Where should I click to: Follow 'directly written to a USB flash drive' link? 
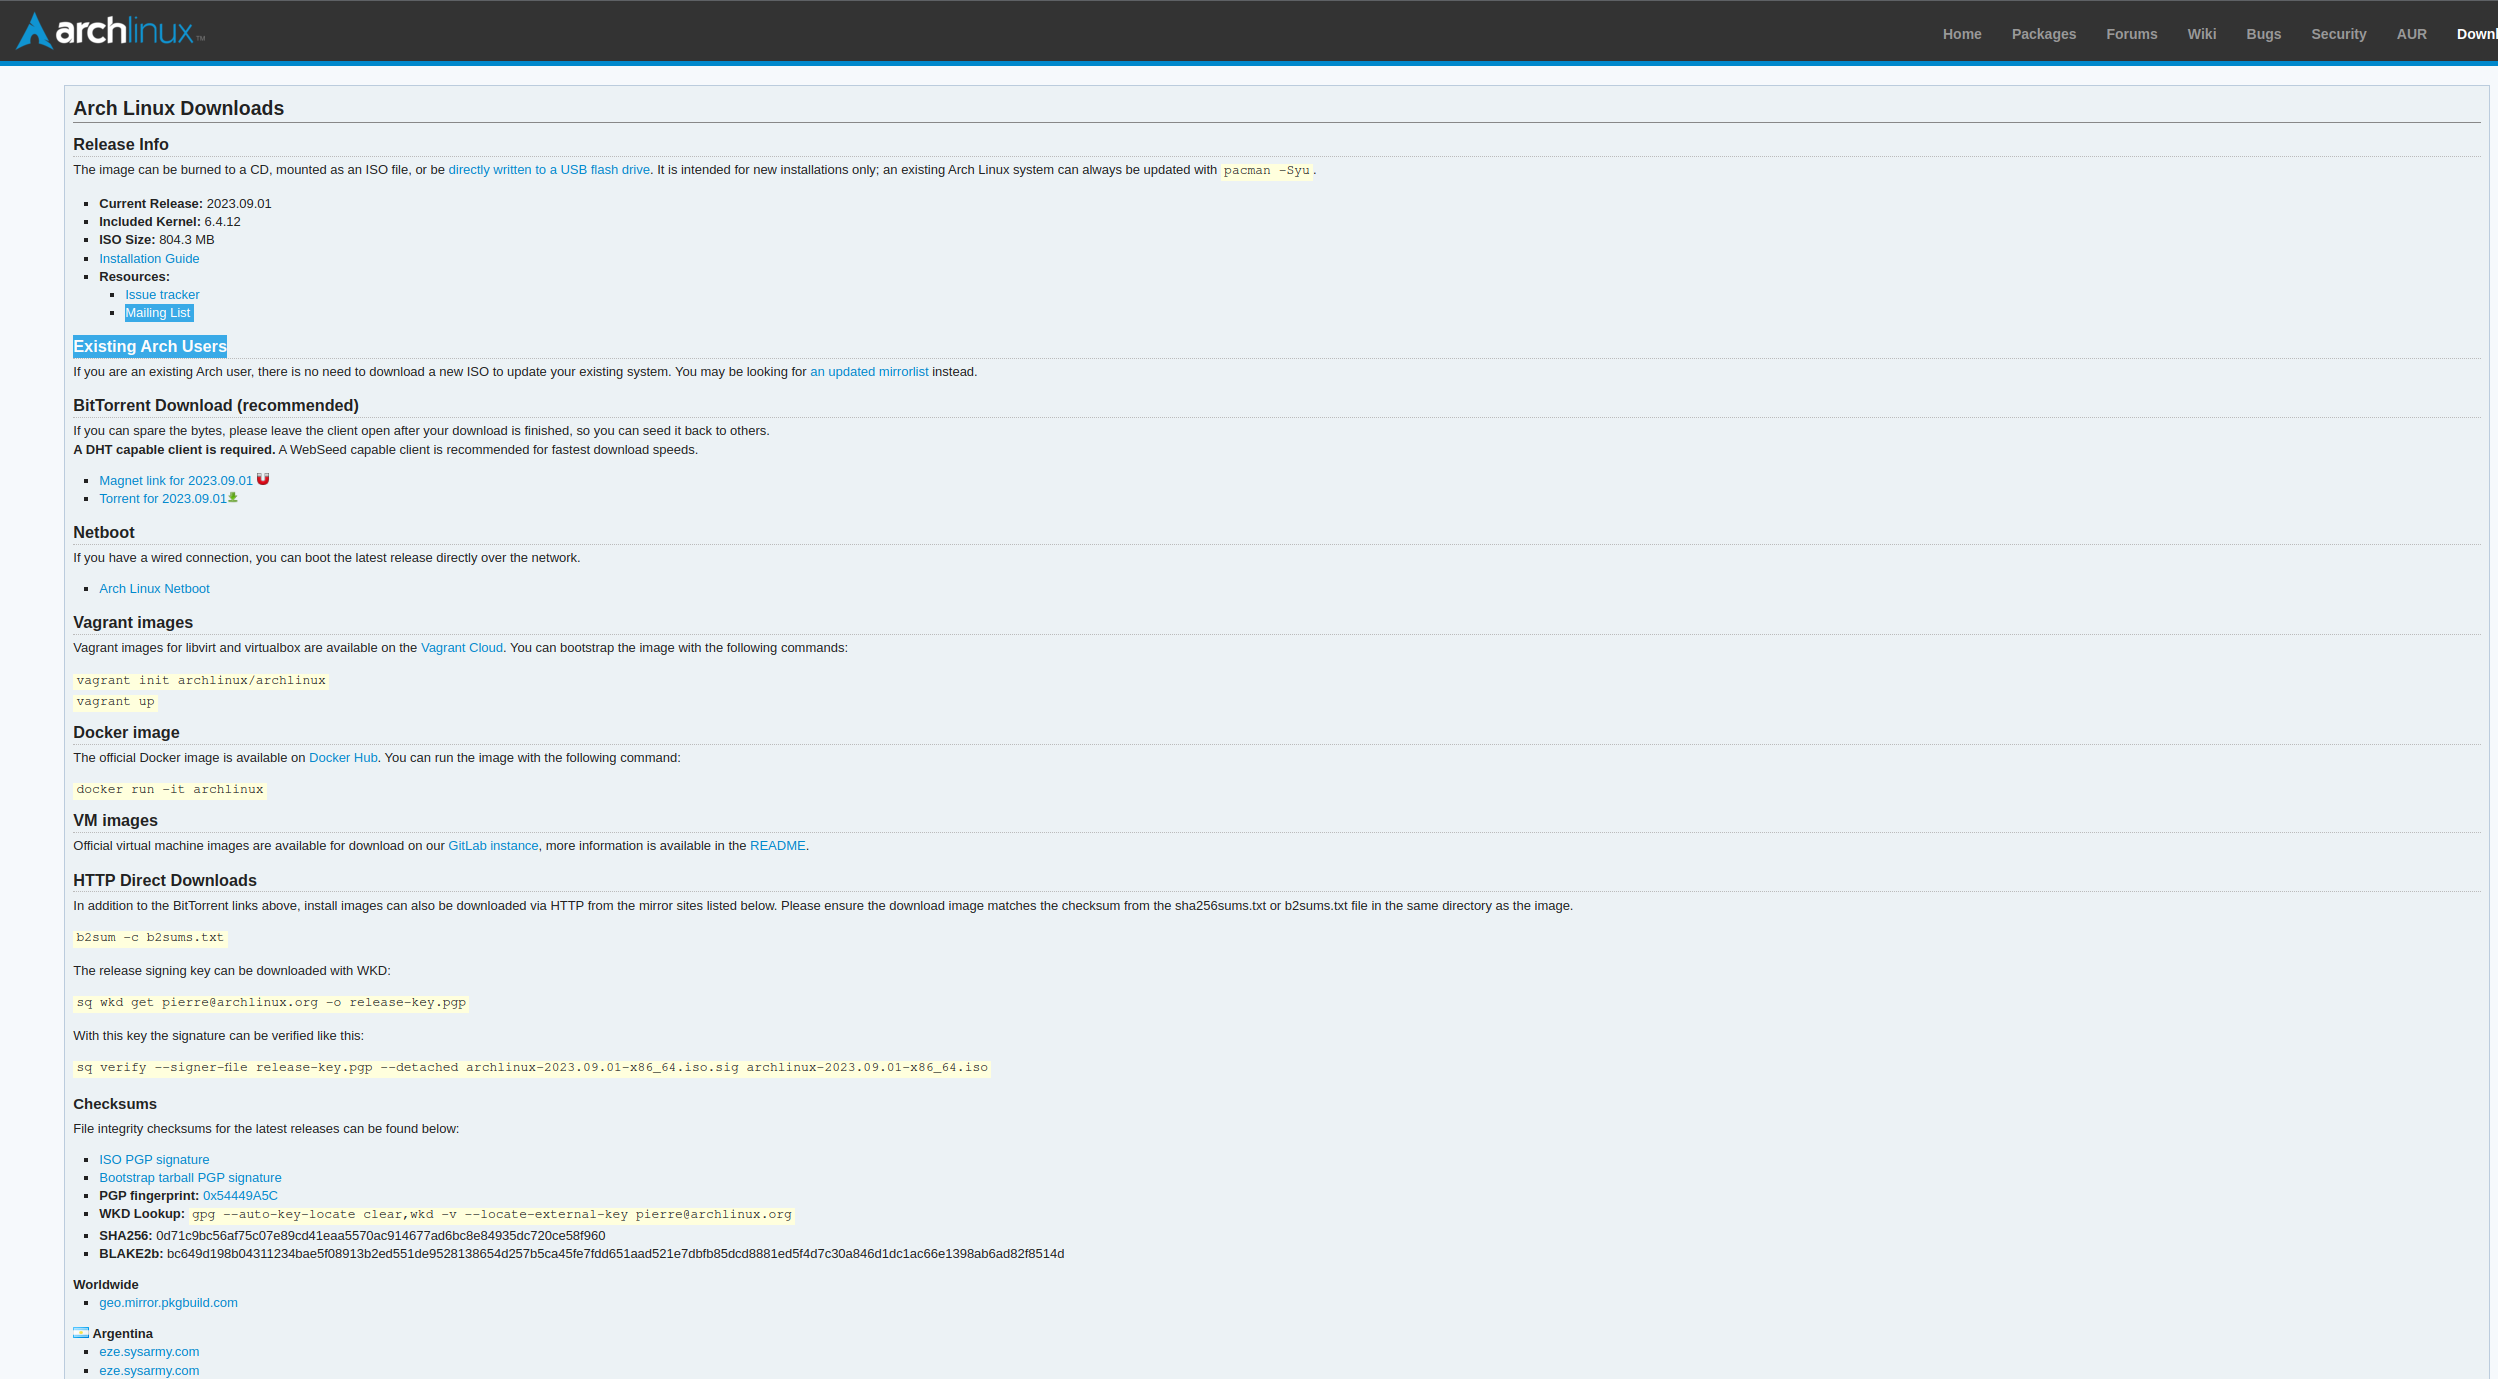(x=549, y=170)
